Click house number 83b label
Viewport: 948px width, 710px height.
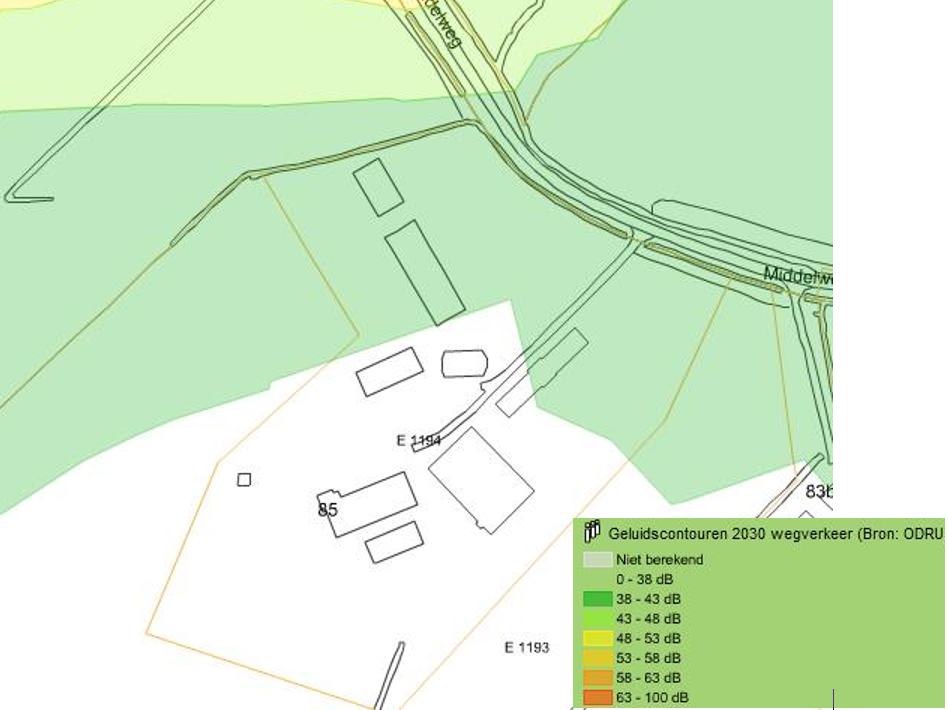tap(819, 491)
